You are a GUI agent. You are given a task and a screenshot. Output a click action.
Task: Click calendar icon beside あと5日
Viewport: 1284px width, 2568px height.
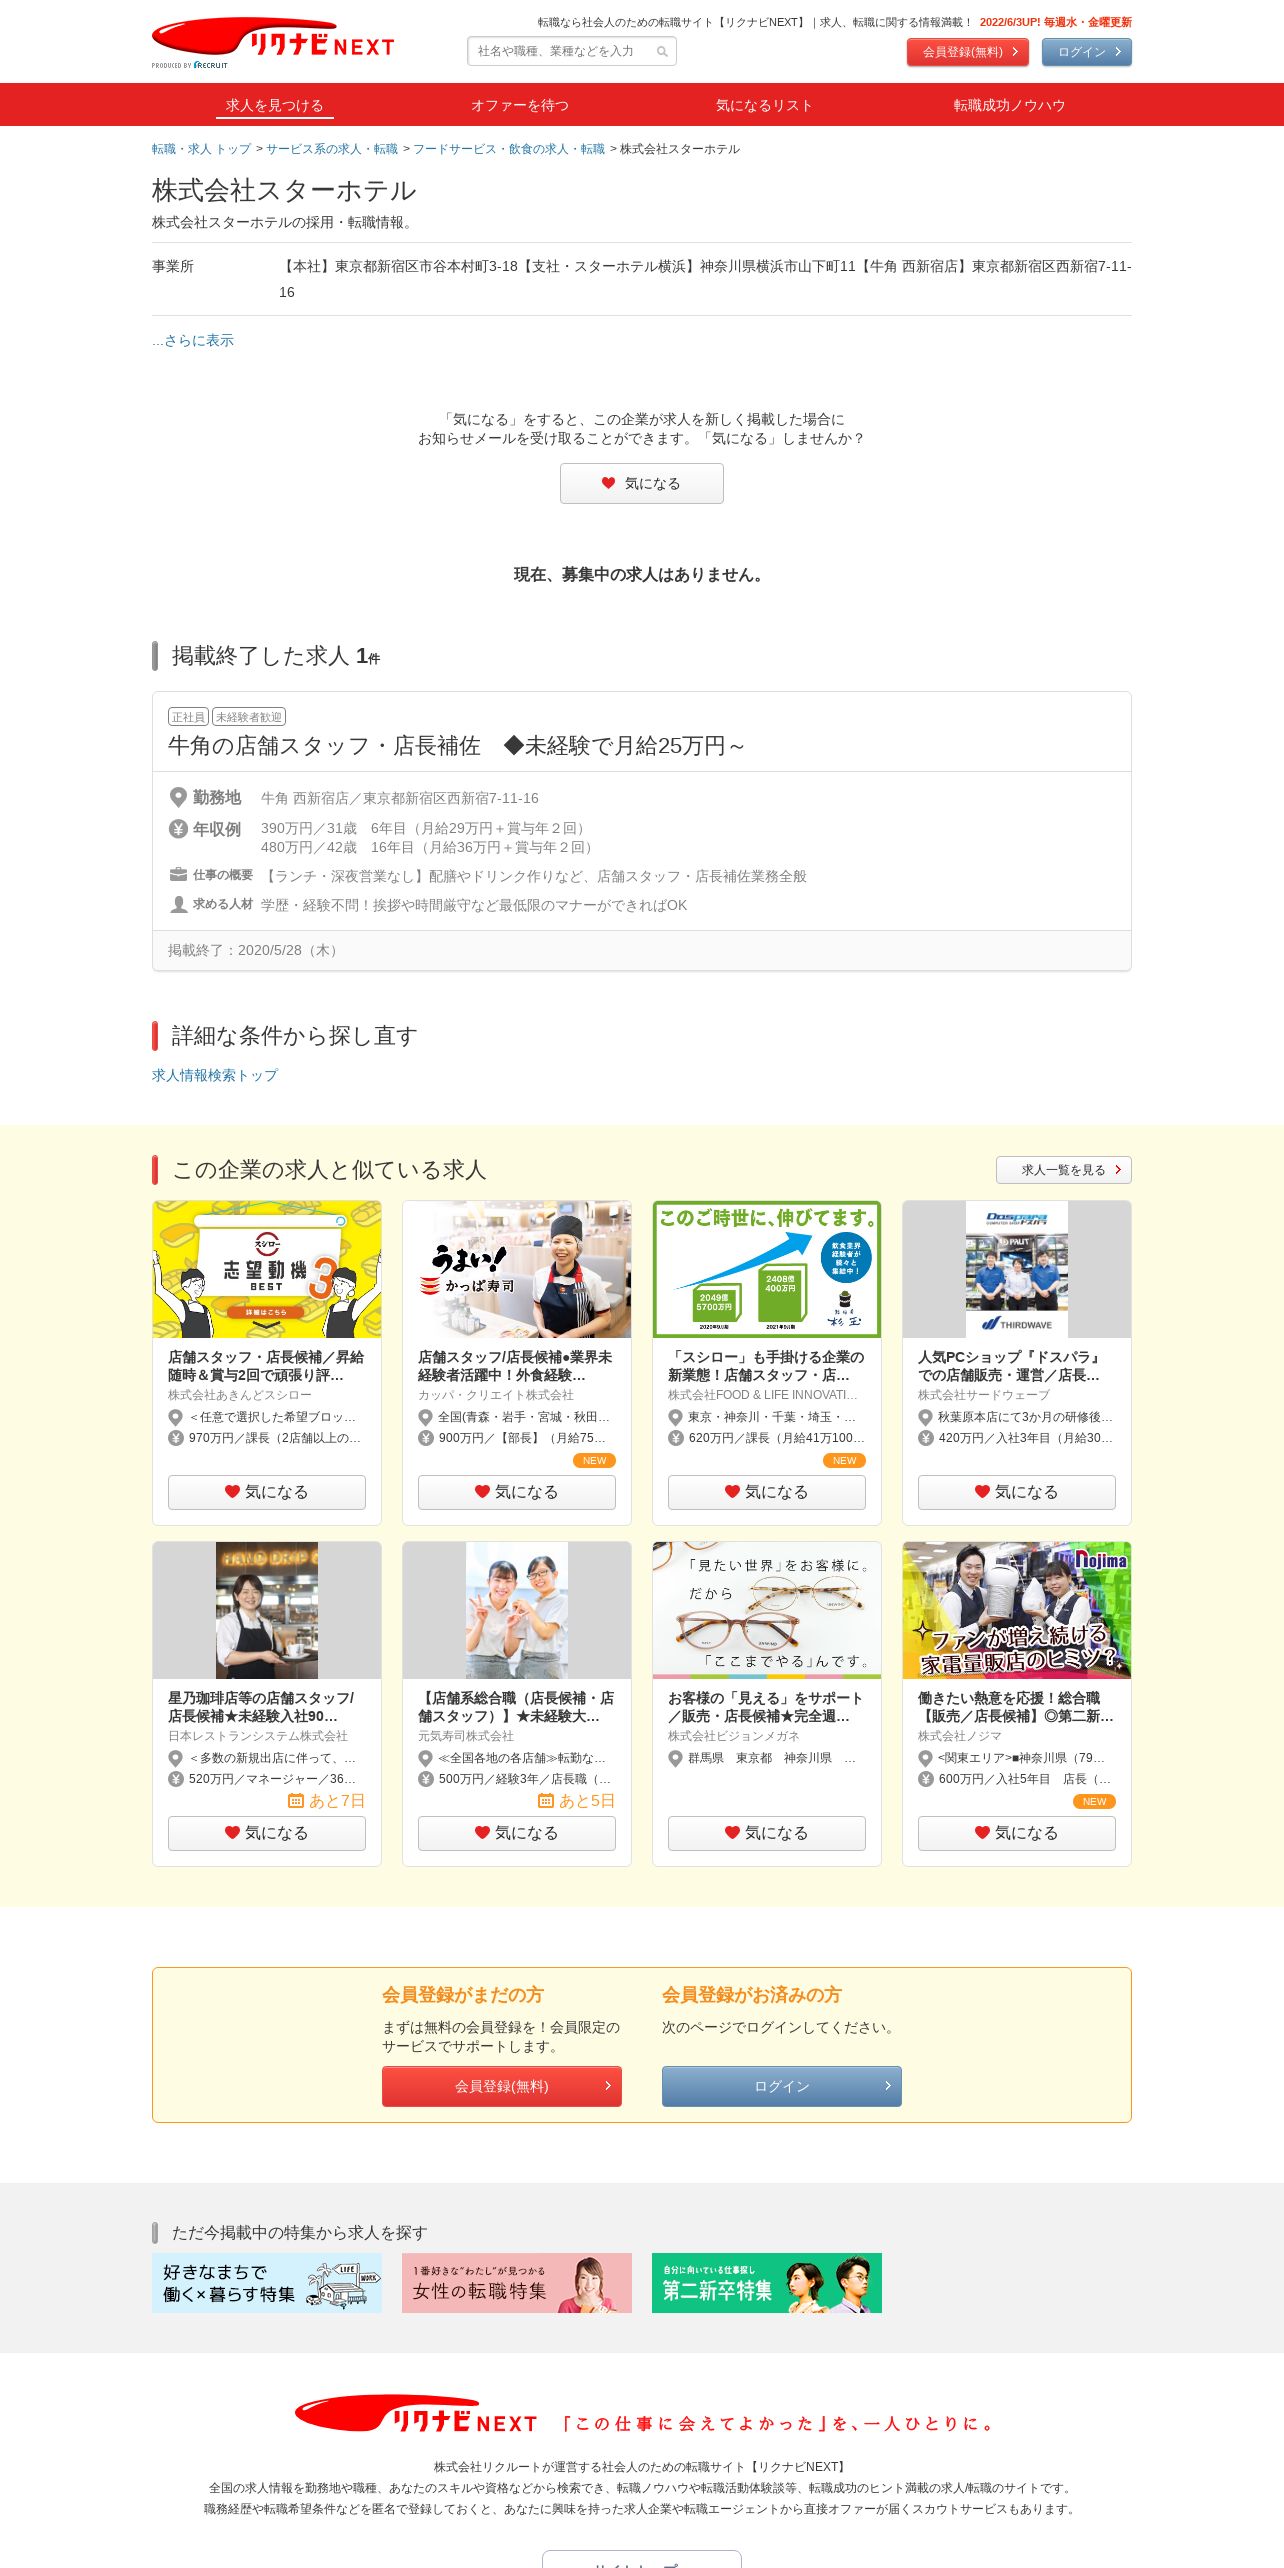coord(545,1801)
